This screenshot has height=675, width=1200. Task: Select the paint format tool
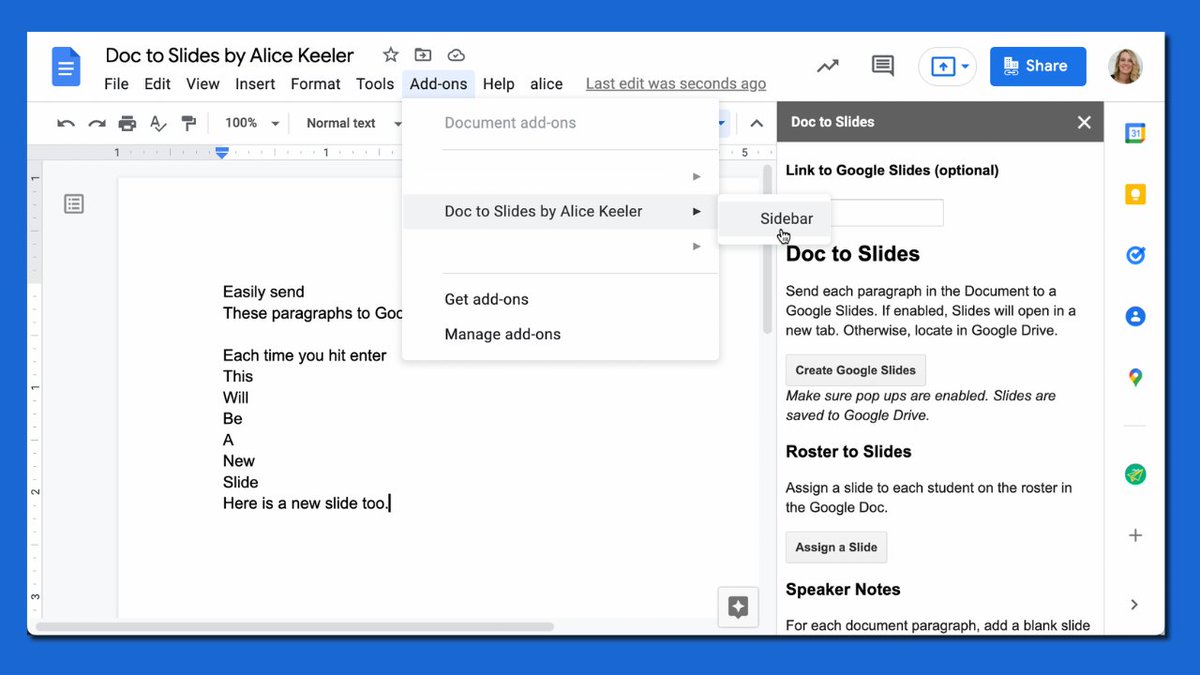[x=188, y=123]
